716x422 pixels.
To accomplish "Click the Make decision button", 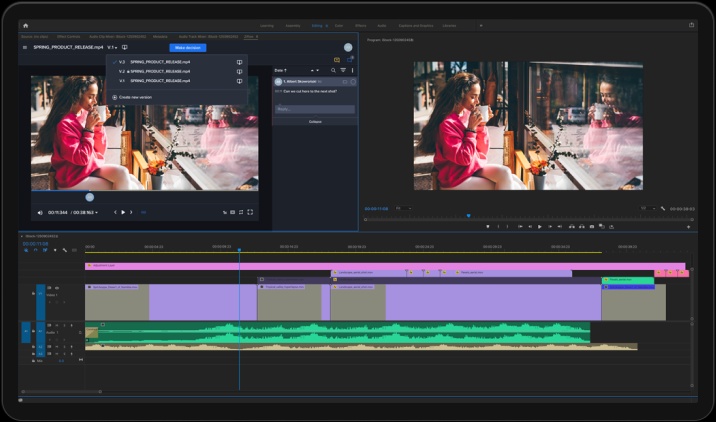I will click(188, 47).
